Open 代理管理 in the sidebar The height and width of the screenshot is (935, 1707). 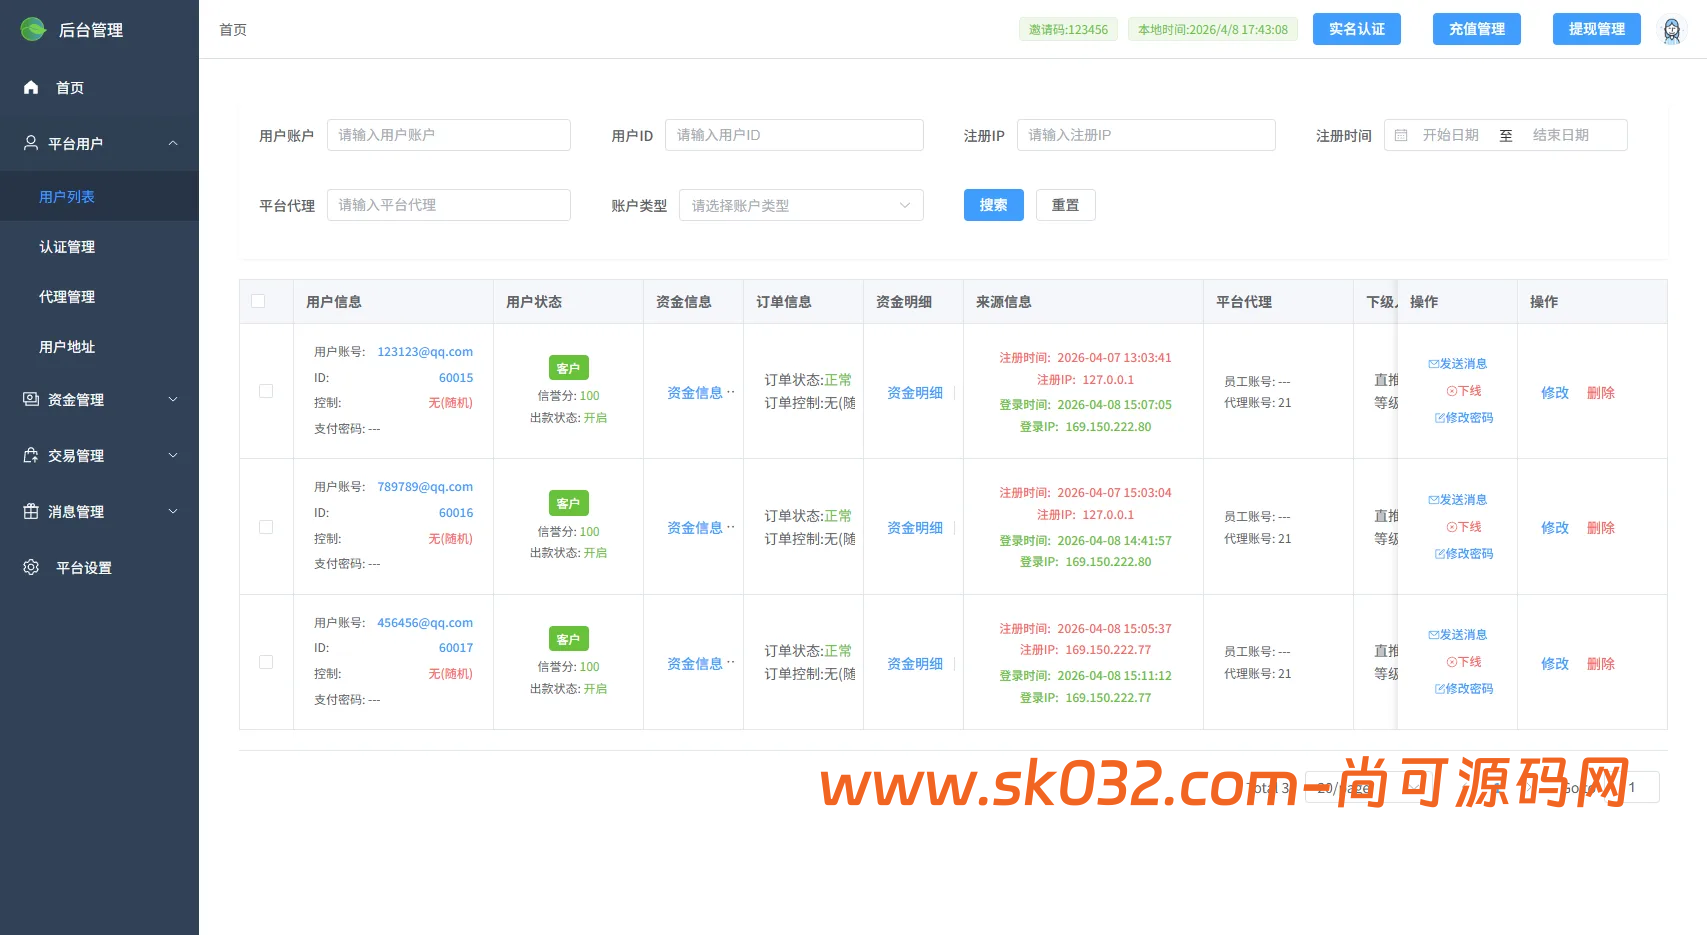pos(99,296)
